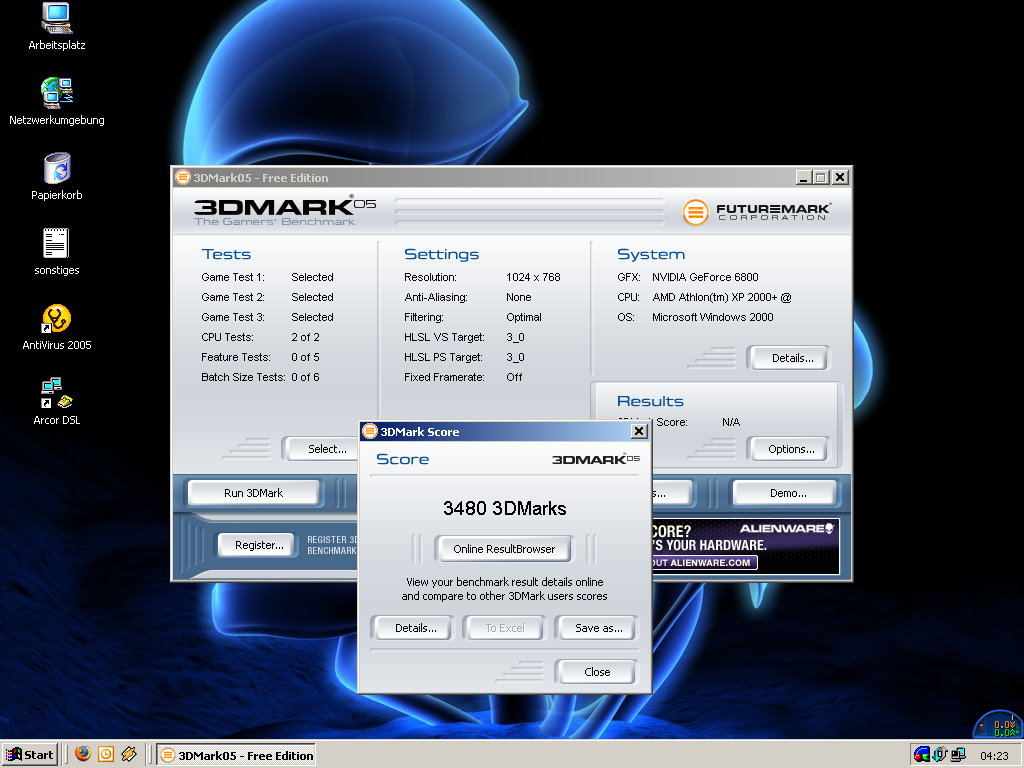Close the 3DMark Score dialog via X

coord(639,431)
